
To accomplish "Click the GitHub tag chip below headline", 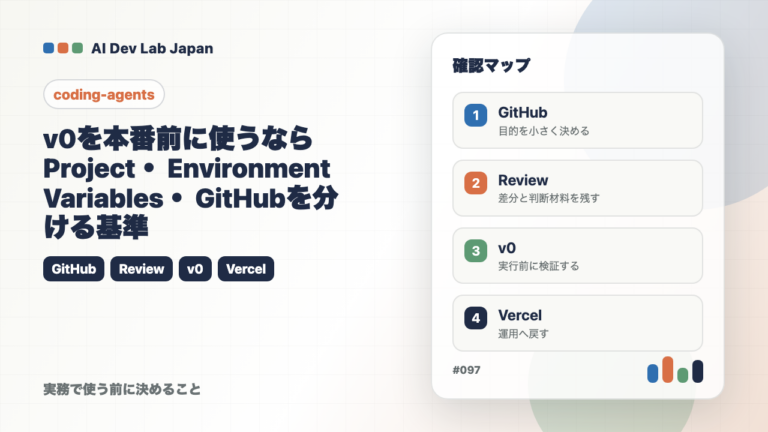I will pyautogui.click(x=73, y=269).
